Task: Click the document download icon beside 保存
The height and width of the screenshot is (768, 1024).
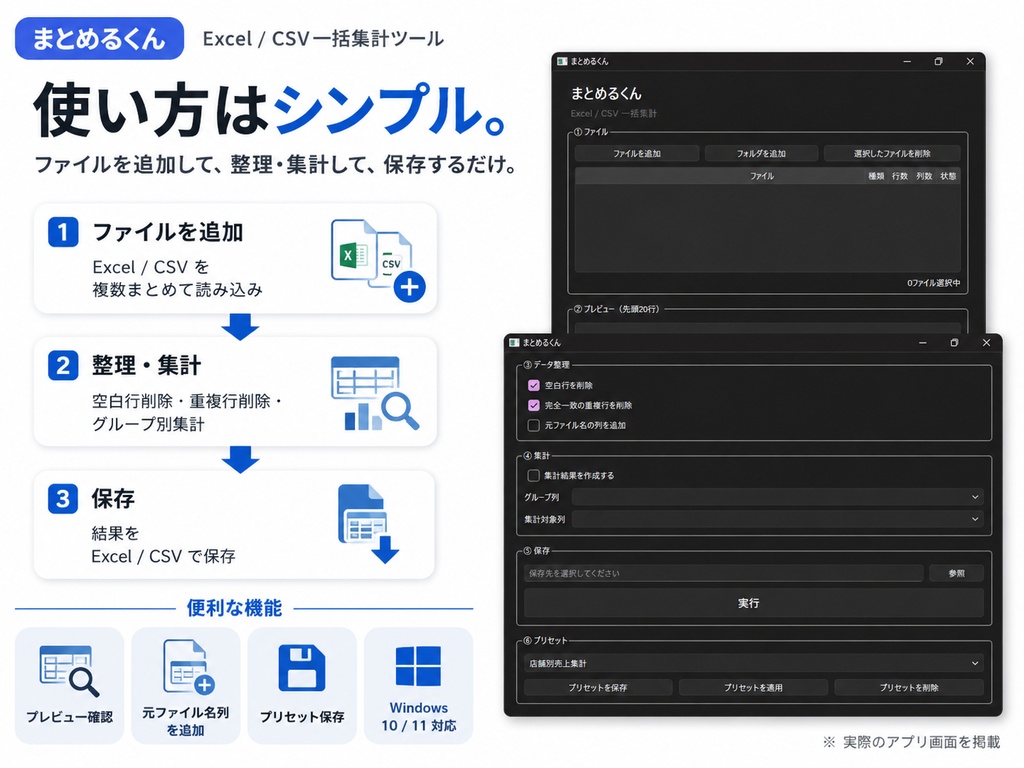Action: [368, 524]
